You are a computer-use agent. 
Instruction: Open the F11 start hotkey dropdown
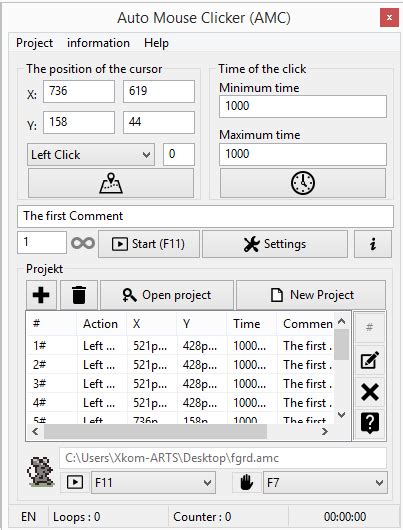pos(153,483)
